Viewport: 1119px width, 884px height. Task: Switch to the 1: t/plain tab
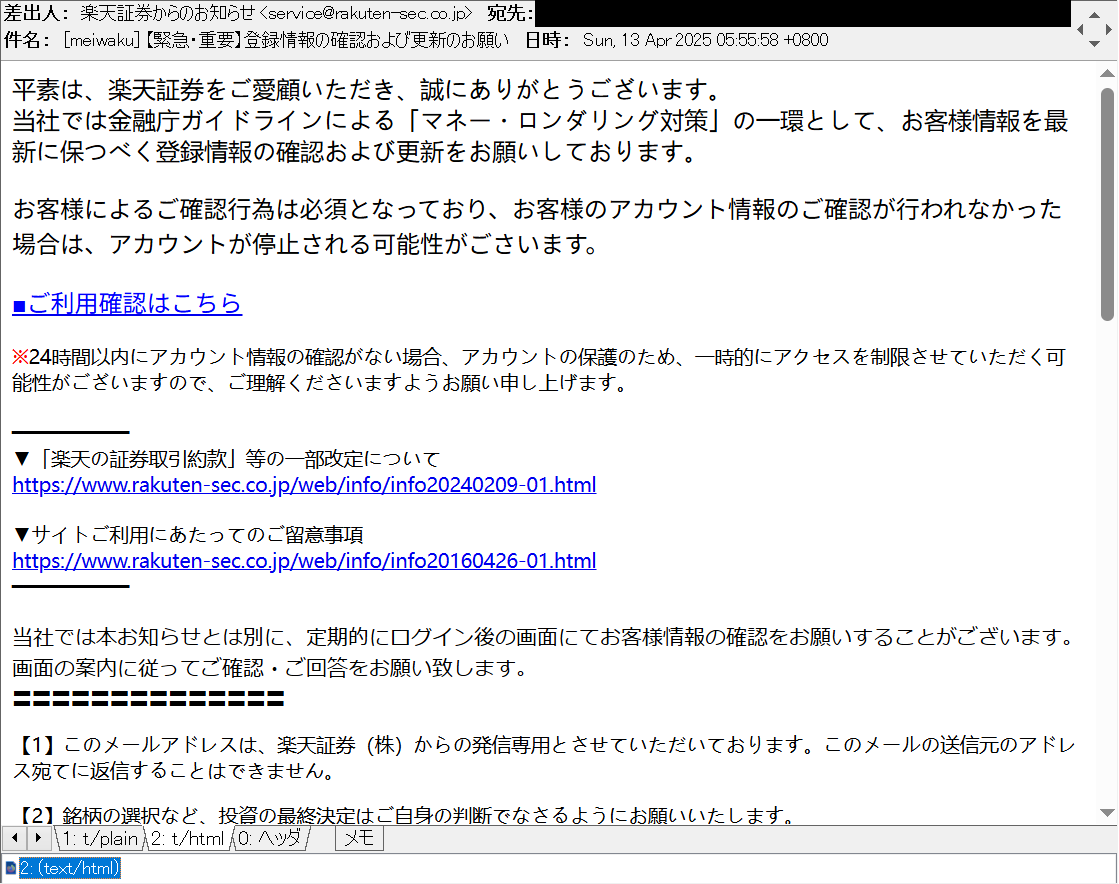coord(98,838)
